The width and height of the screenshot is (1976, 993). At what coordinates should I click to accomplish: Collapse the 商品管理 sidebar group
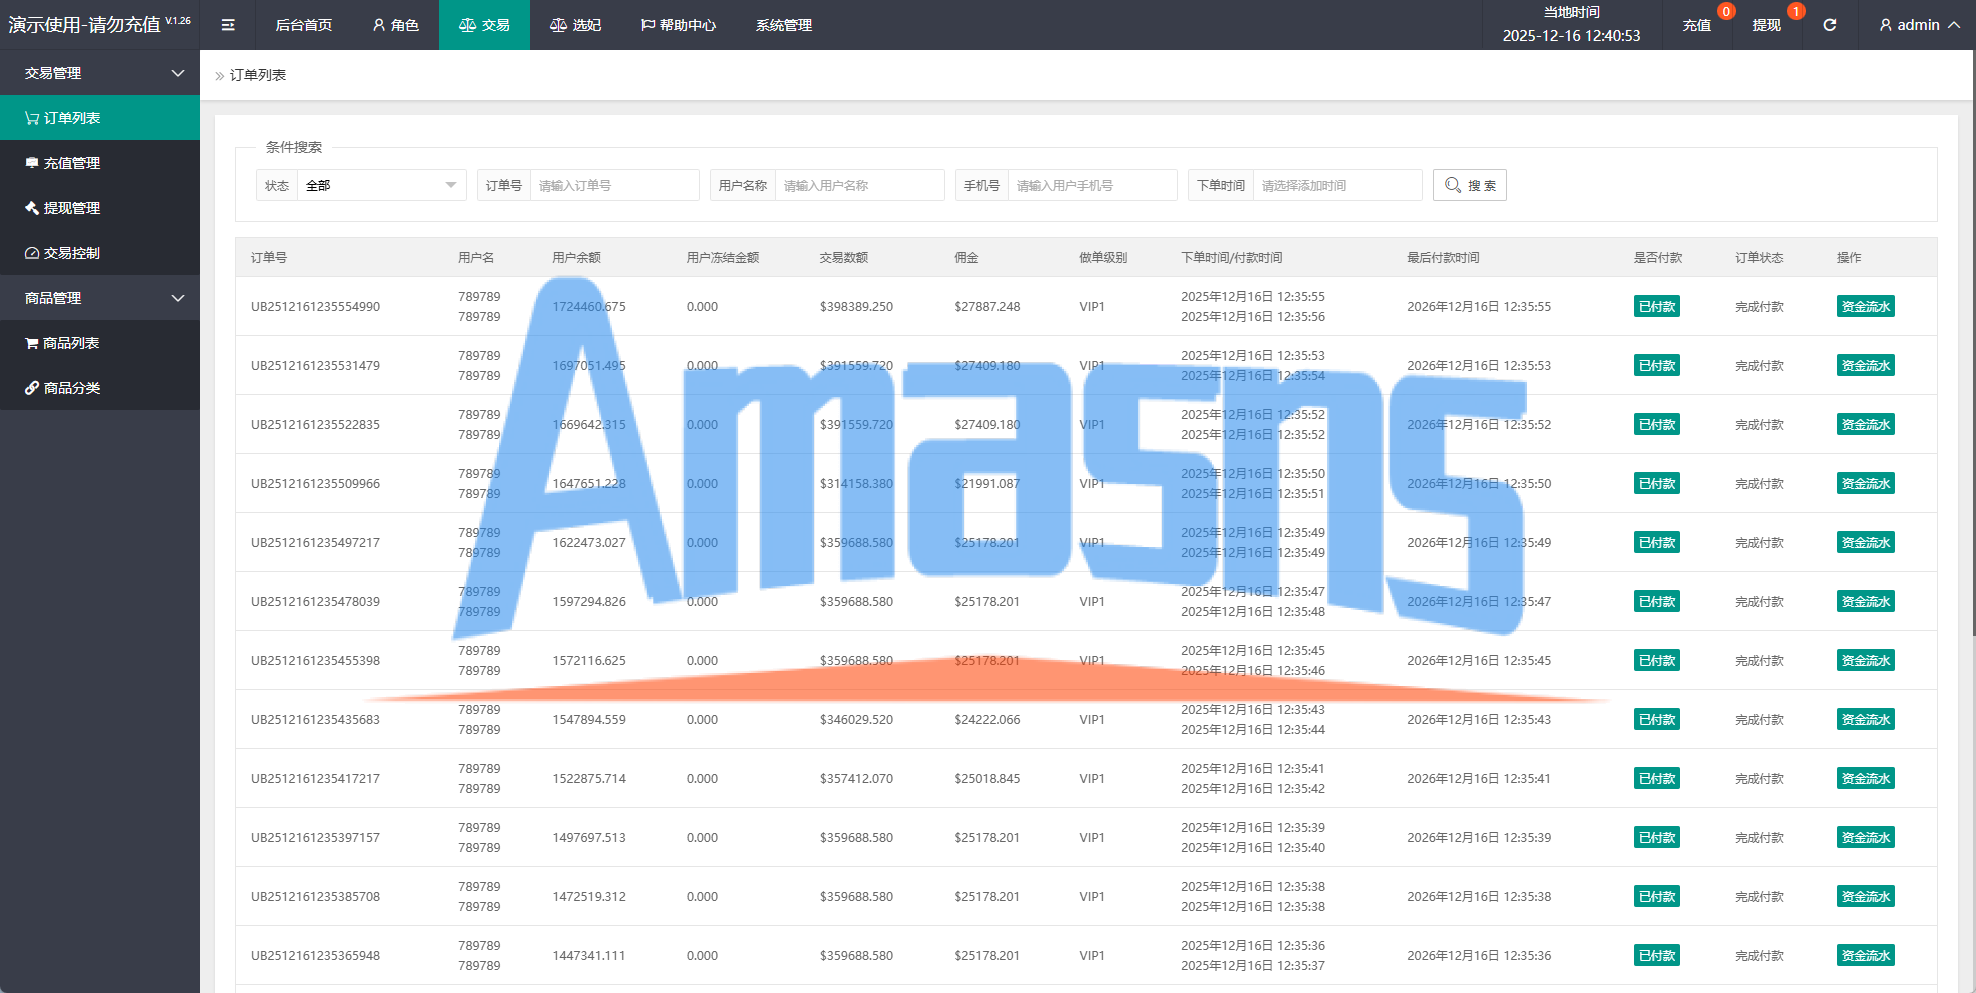[x=100, y=298]
